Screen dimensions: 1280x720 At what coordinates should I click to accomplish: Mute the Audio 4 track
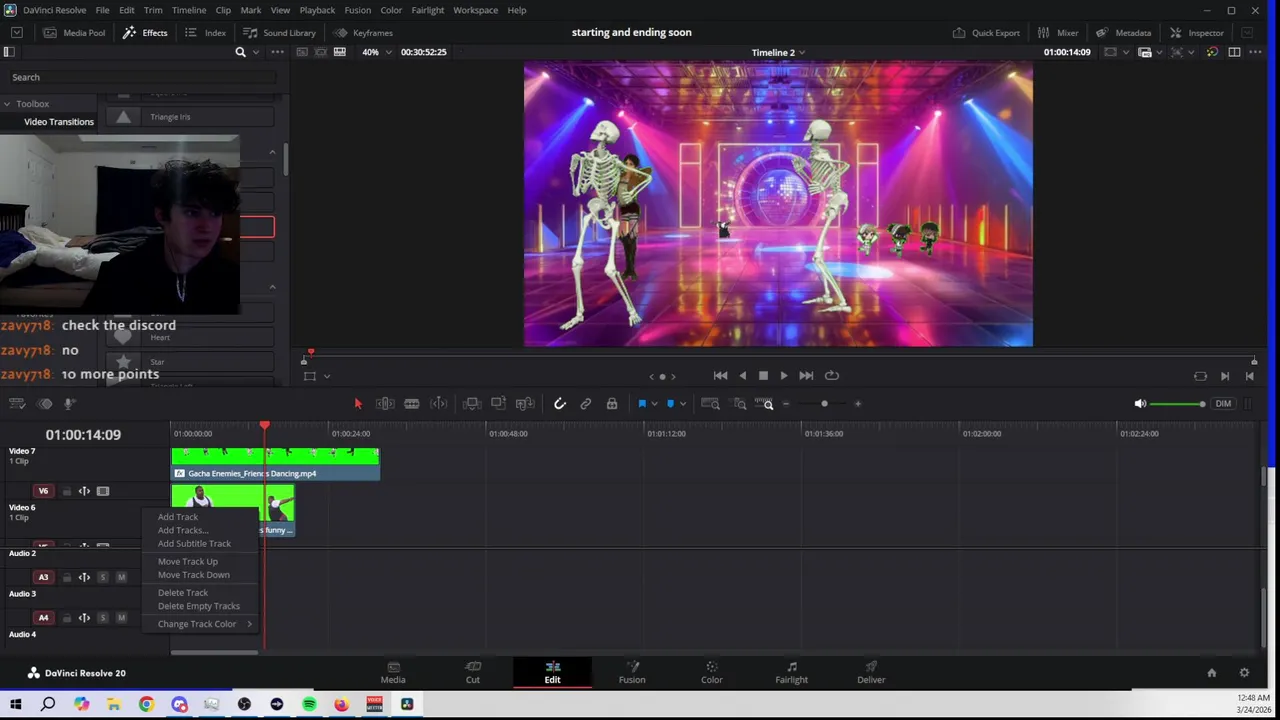121,618
